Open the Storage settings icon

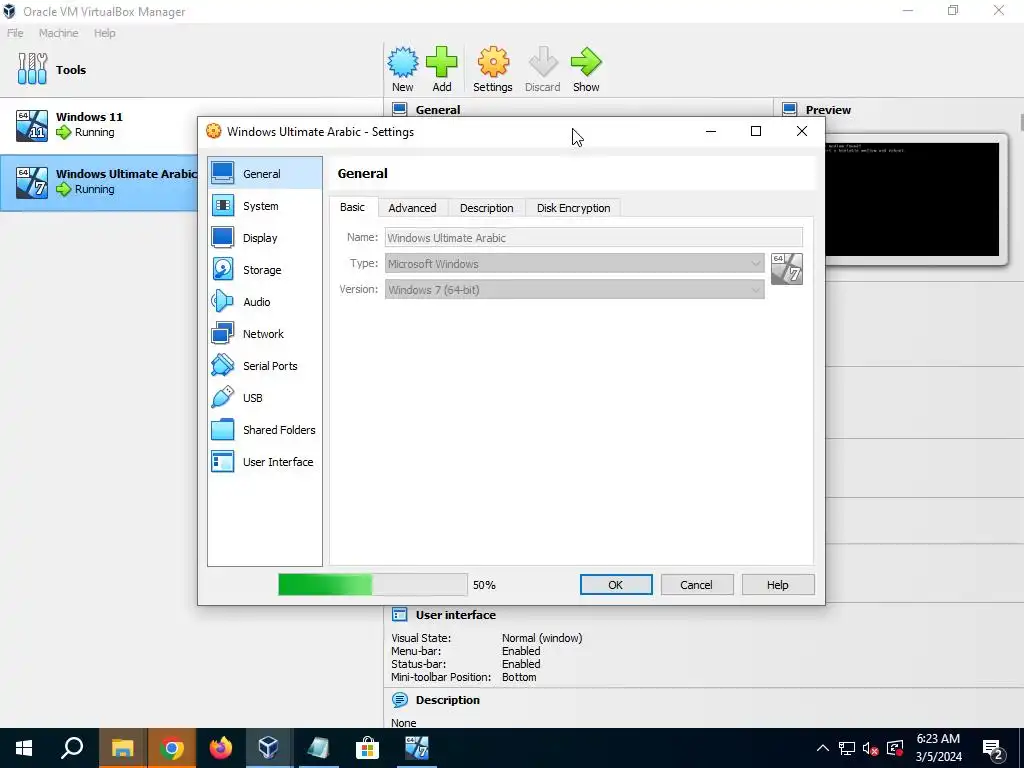[223, 270]
